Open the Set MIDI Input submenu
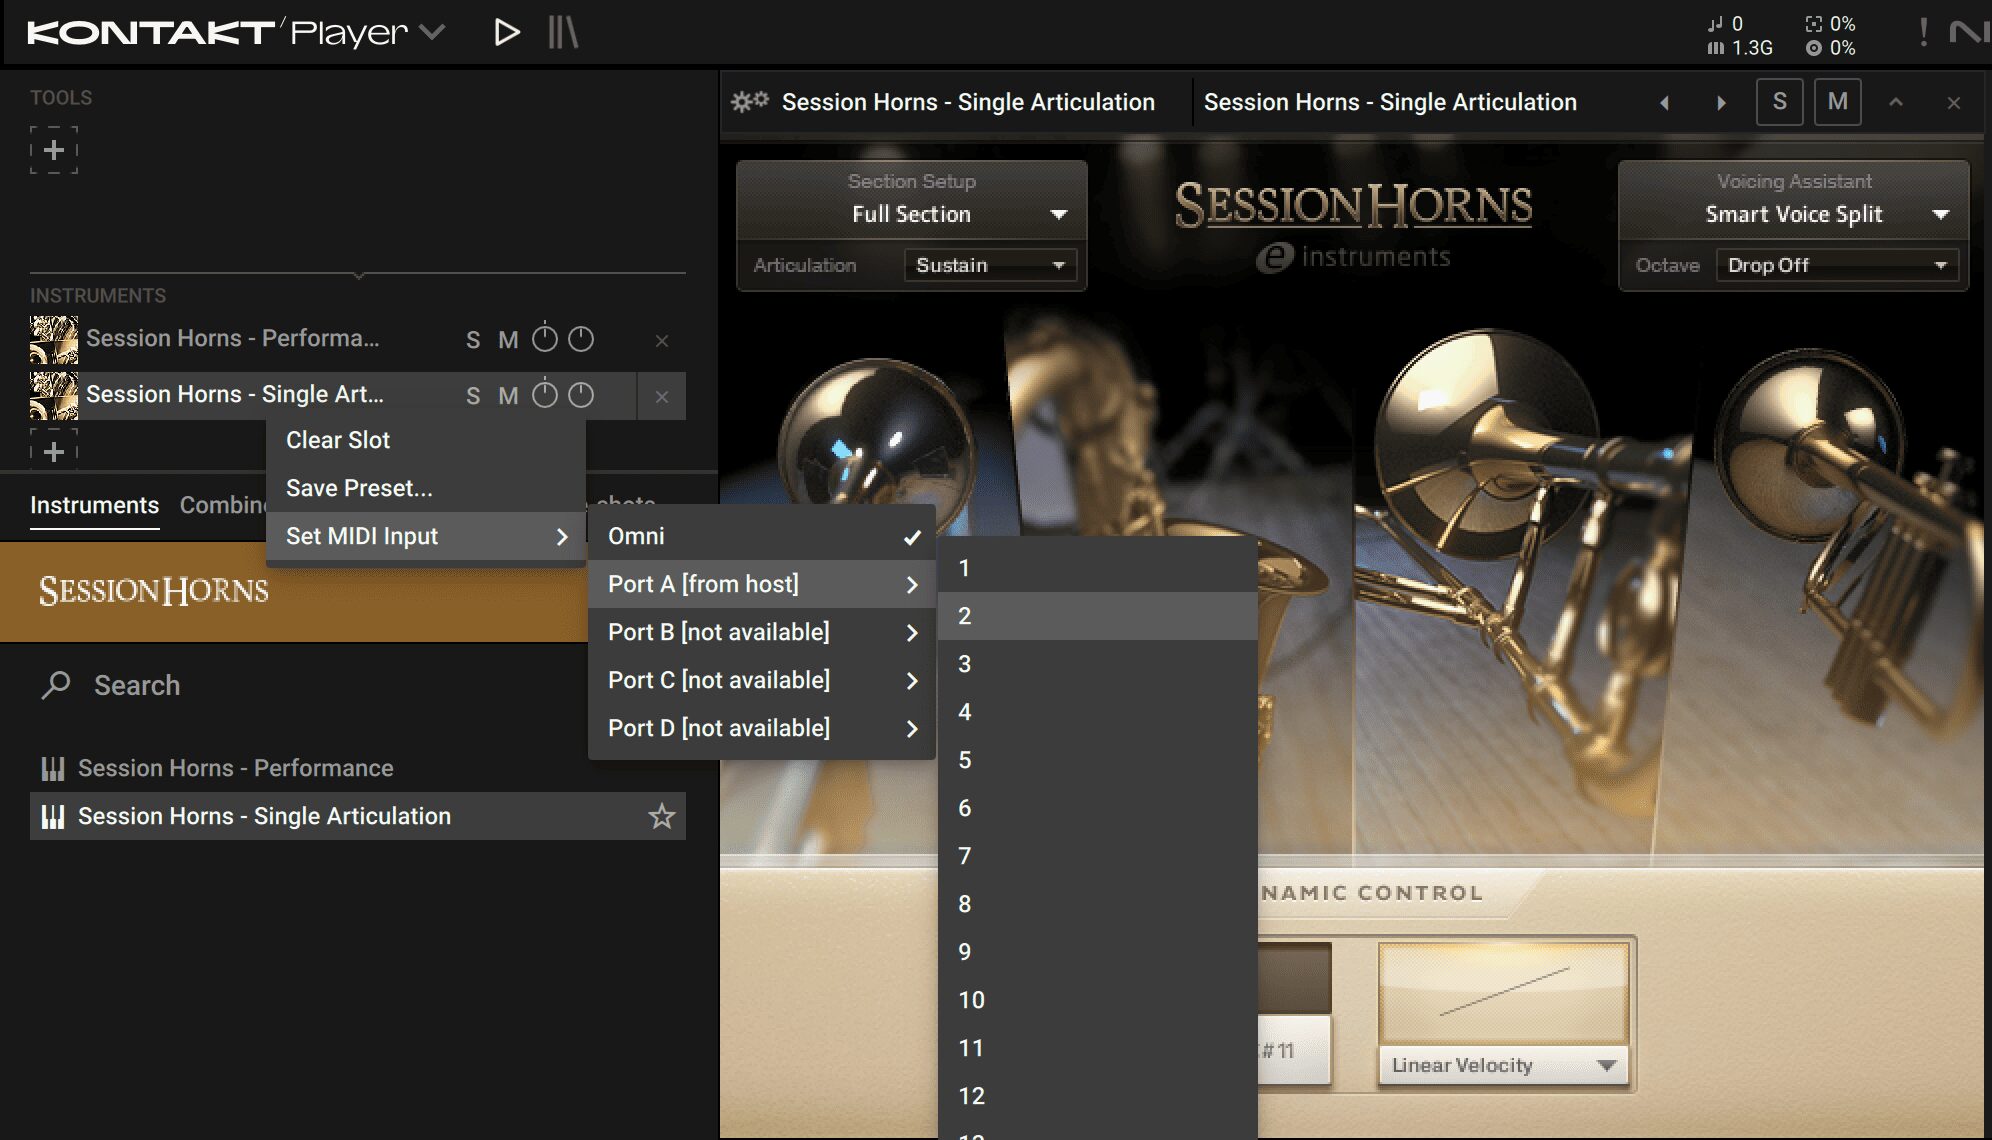 [426, 536]
